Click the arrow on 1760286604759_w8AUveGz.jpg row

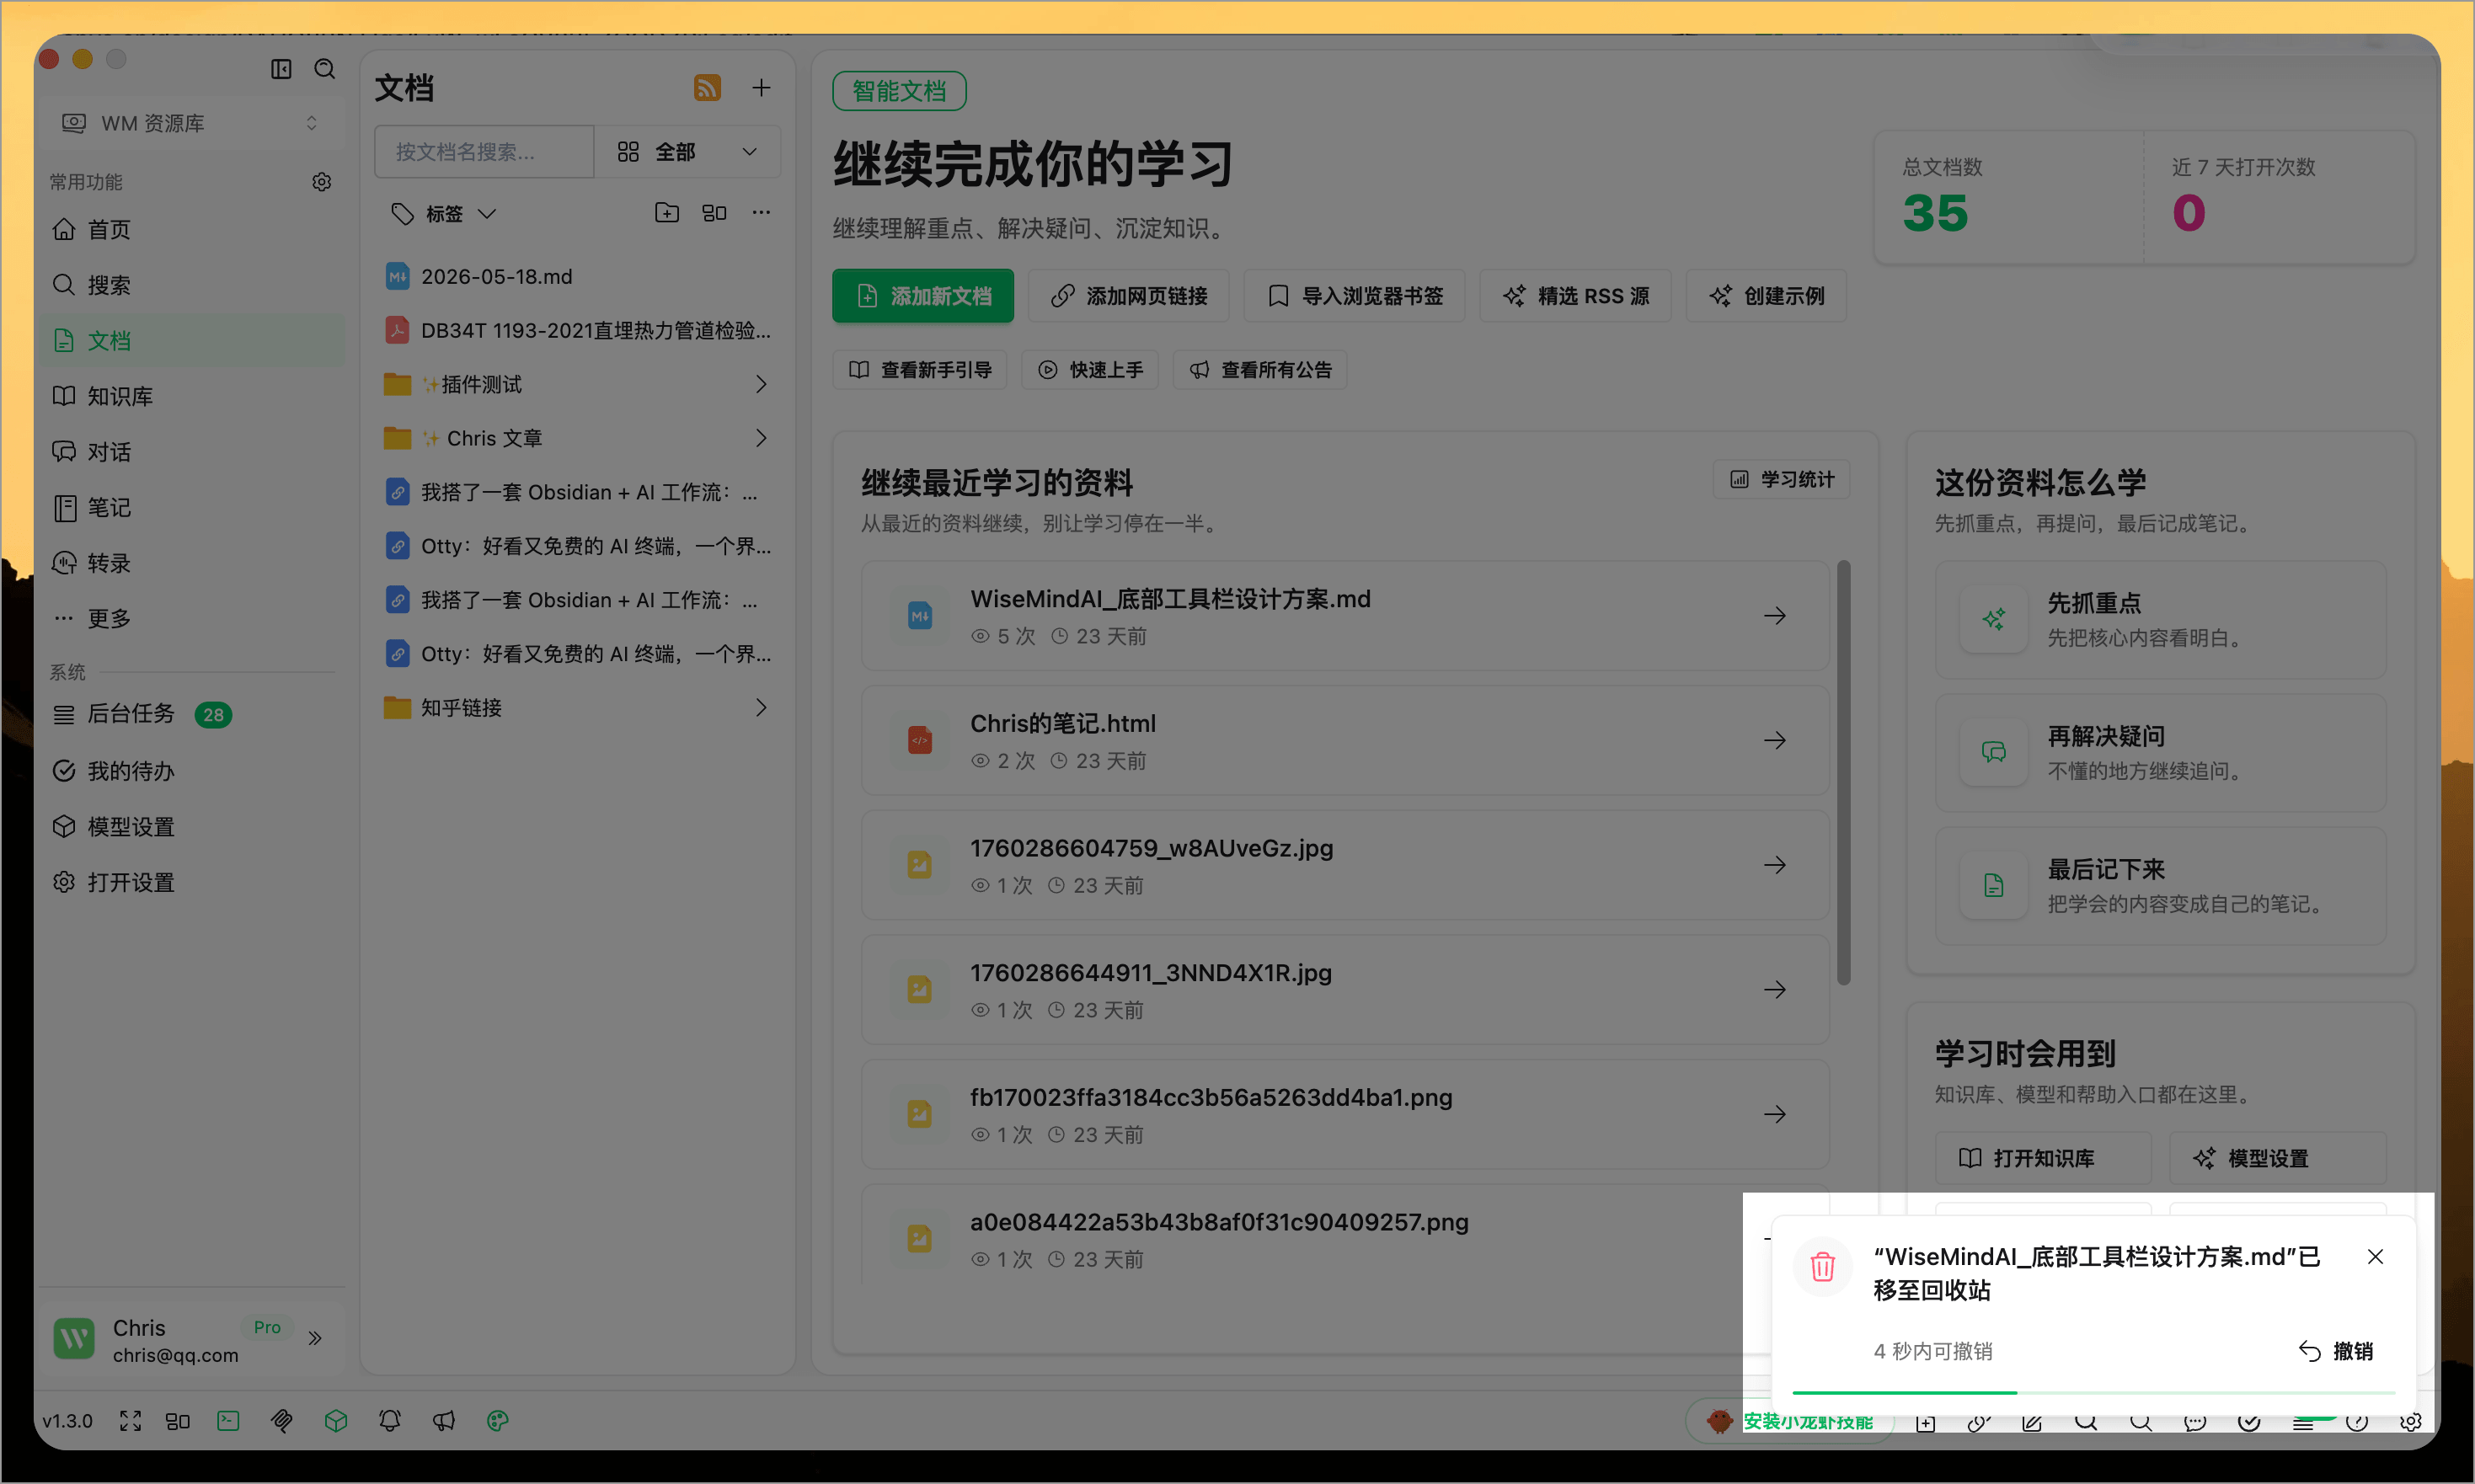click(x=1775, y=865)
